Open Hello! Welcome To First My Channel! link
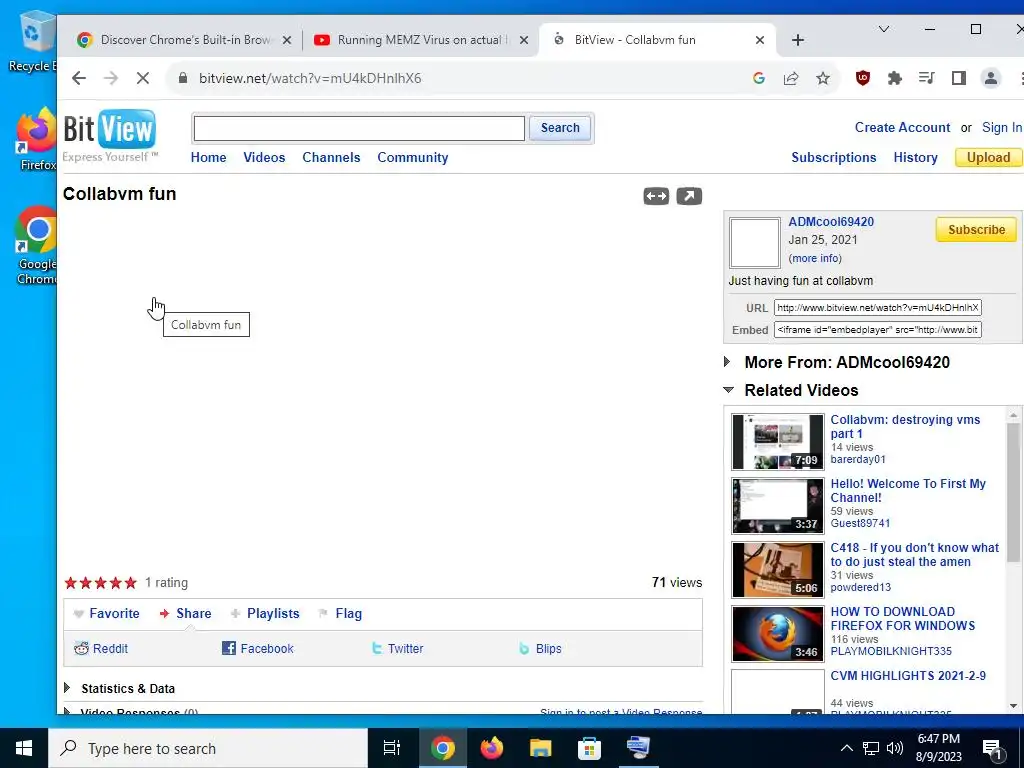 [908, 490]
